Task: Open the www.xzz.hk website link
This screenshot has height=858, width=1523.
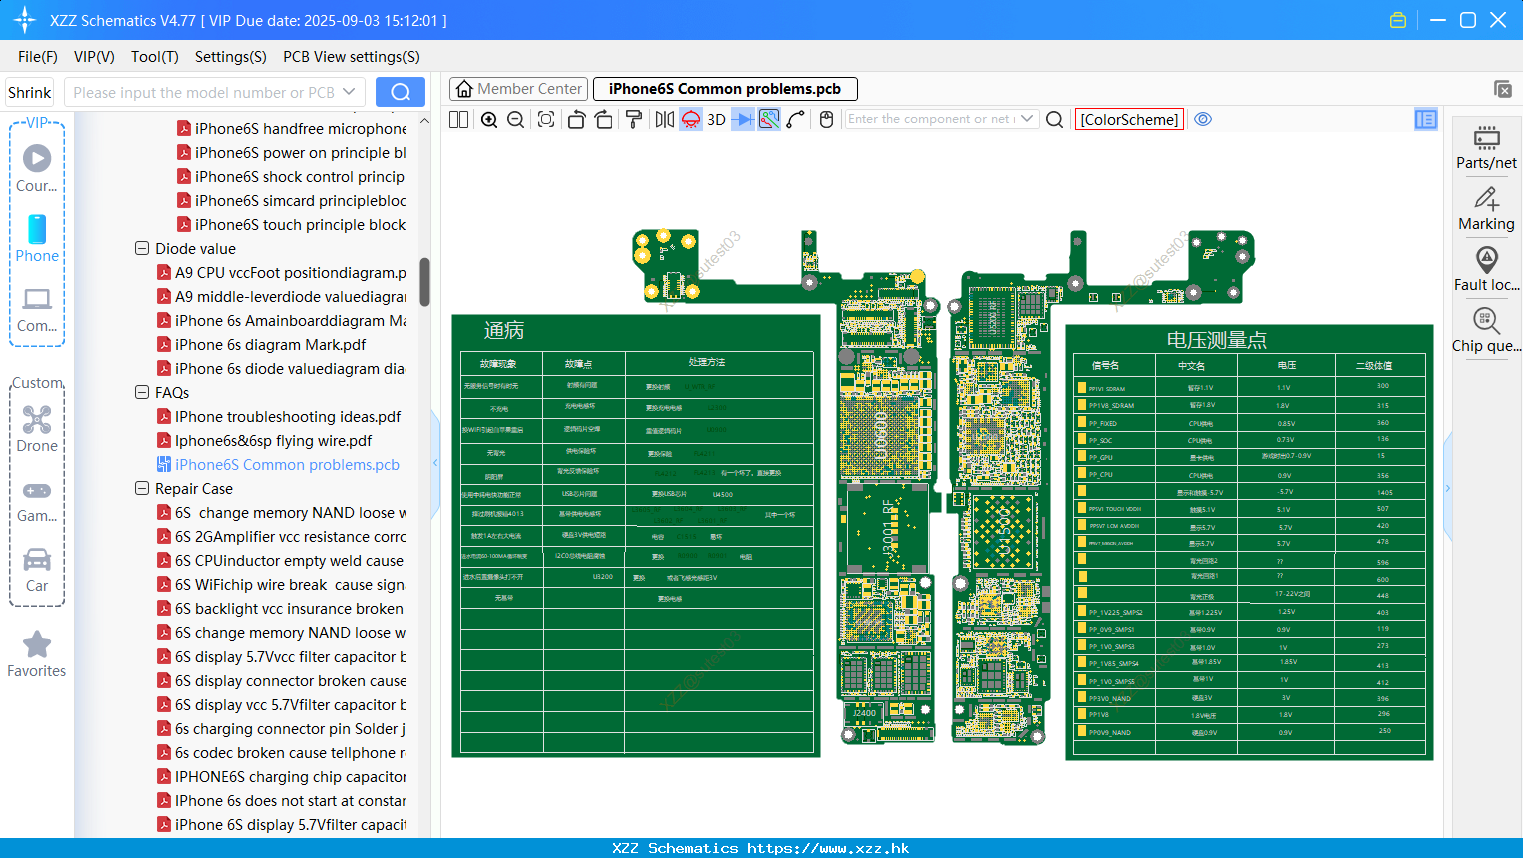Action: point(828,848)
